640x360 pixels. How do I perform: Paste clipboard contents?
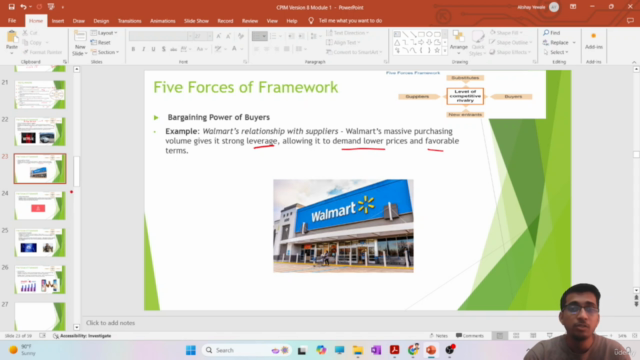(12, 42)
